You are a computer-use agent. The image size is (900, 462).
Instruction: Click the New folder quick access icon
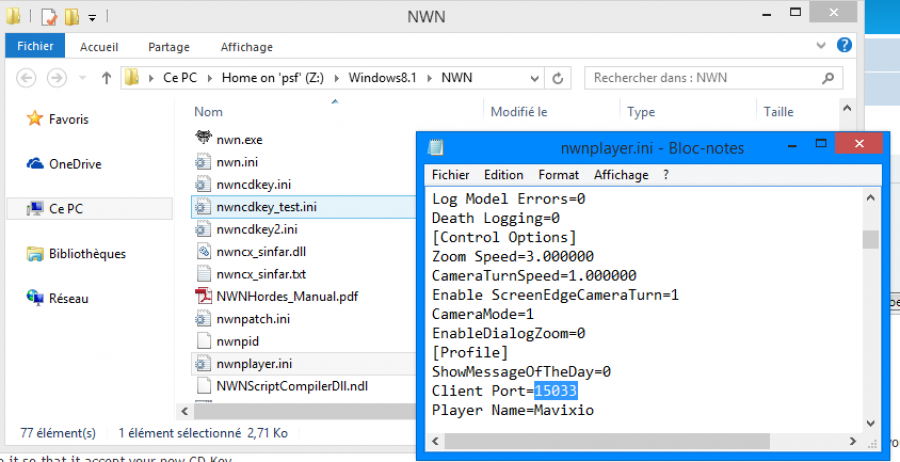[x=72, y=17]
